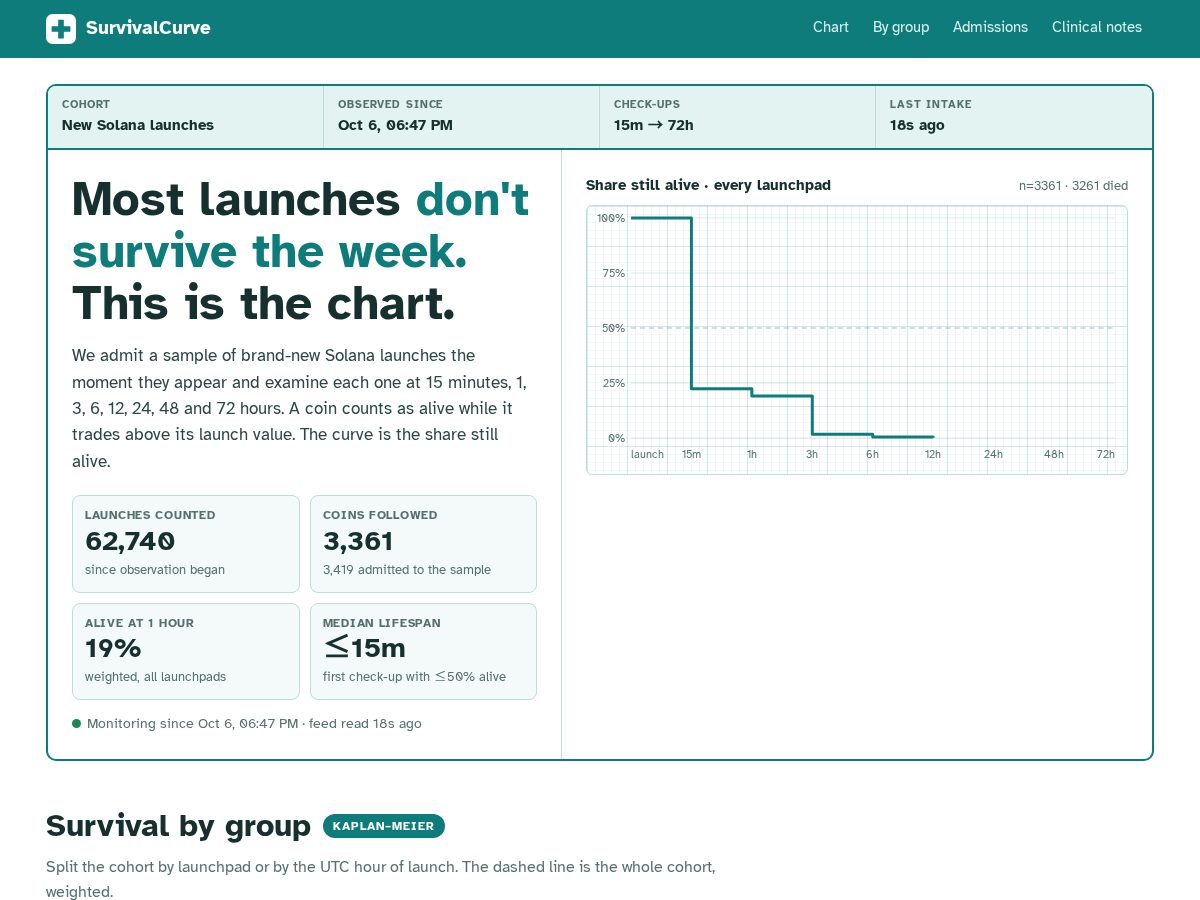Navigate to Admissions in the header
Image resolution: width=1200 pixels, height=900 pixels.
point(990,27)
